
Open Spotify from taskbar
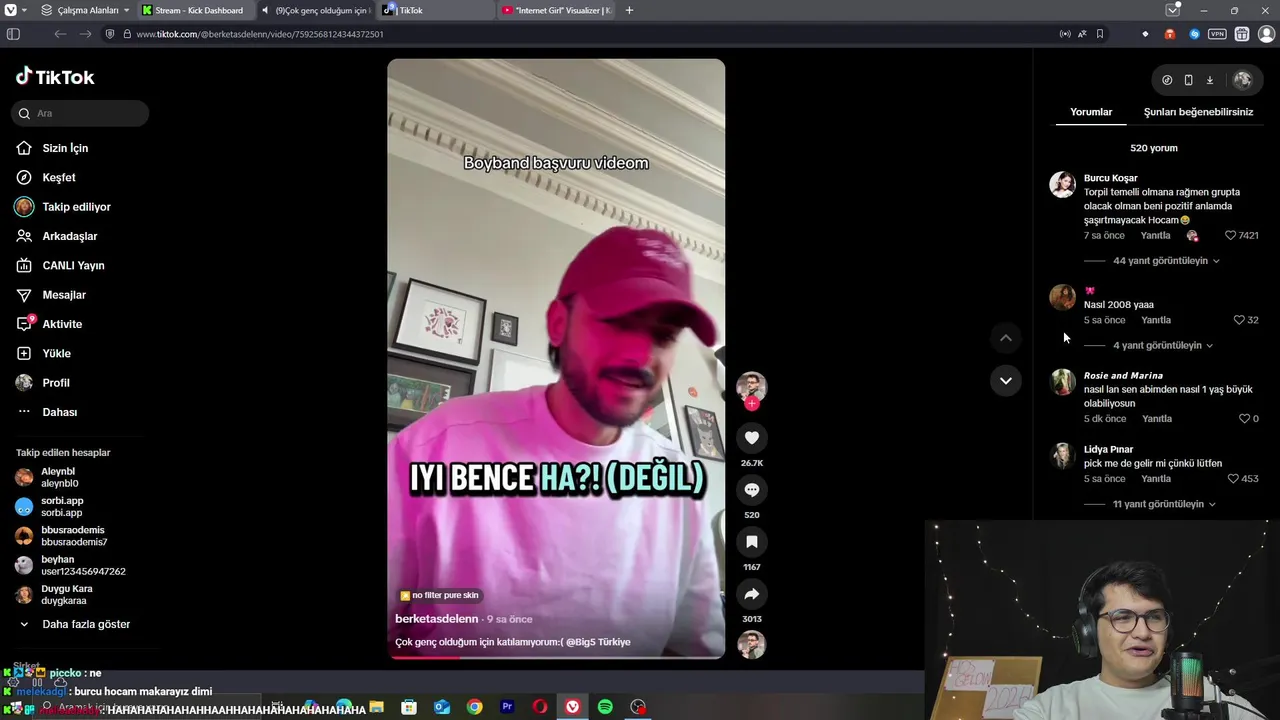coord(605,707)
